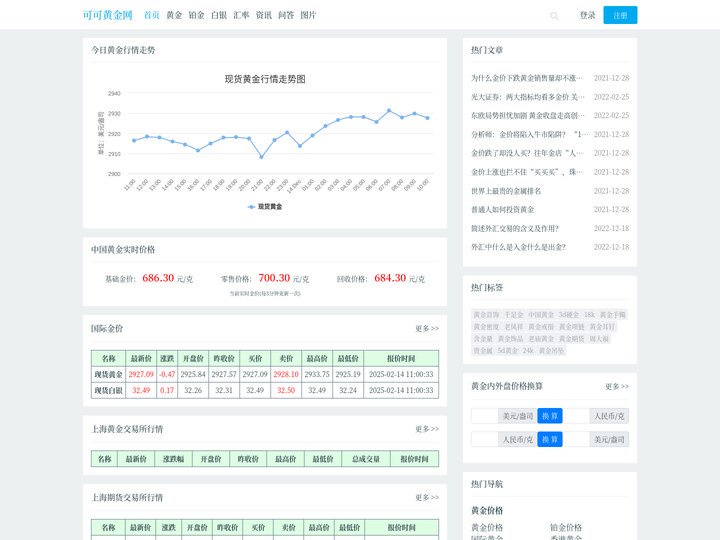
Task: Click 换算 button in 美元/盎司 to 人民币/克 row
Action: [x=550, y=416]
